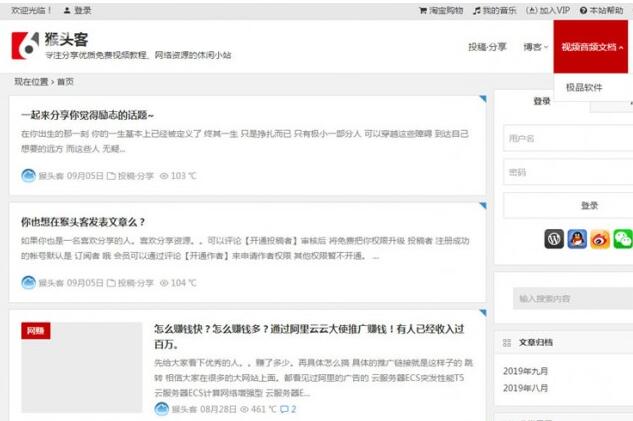This screenshot has width=633, height=421.
Task: Click the 加入VIP link
Action: point(549,10)
